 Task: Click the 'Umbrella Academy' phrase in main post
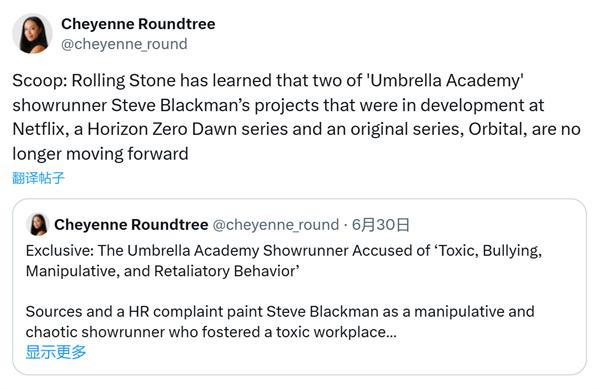[445, 81]
